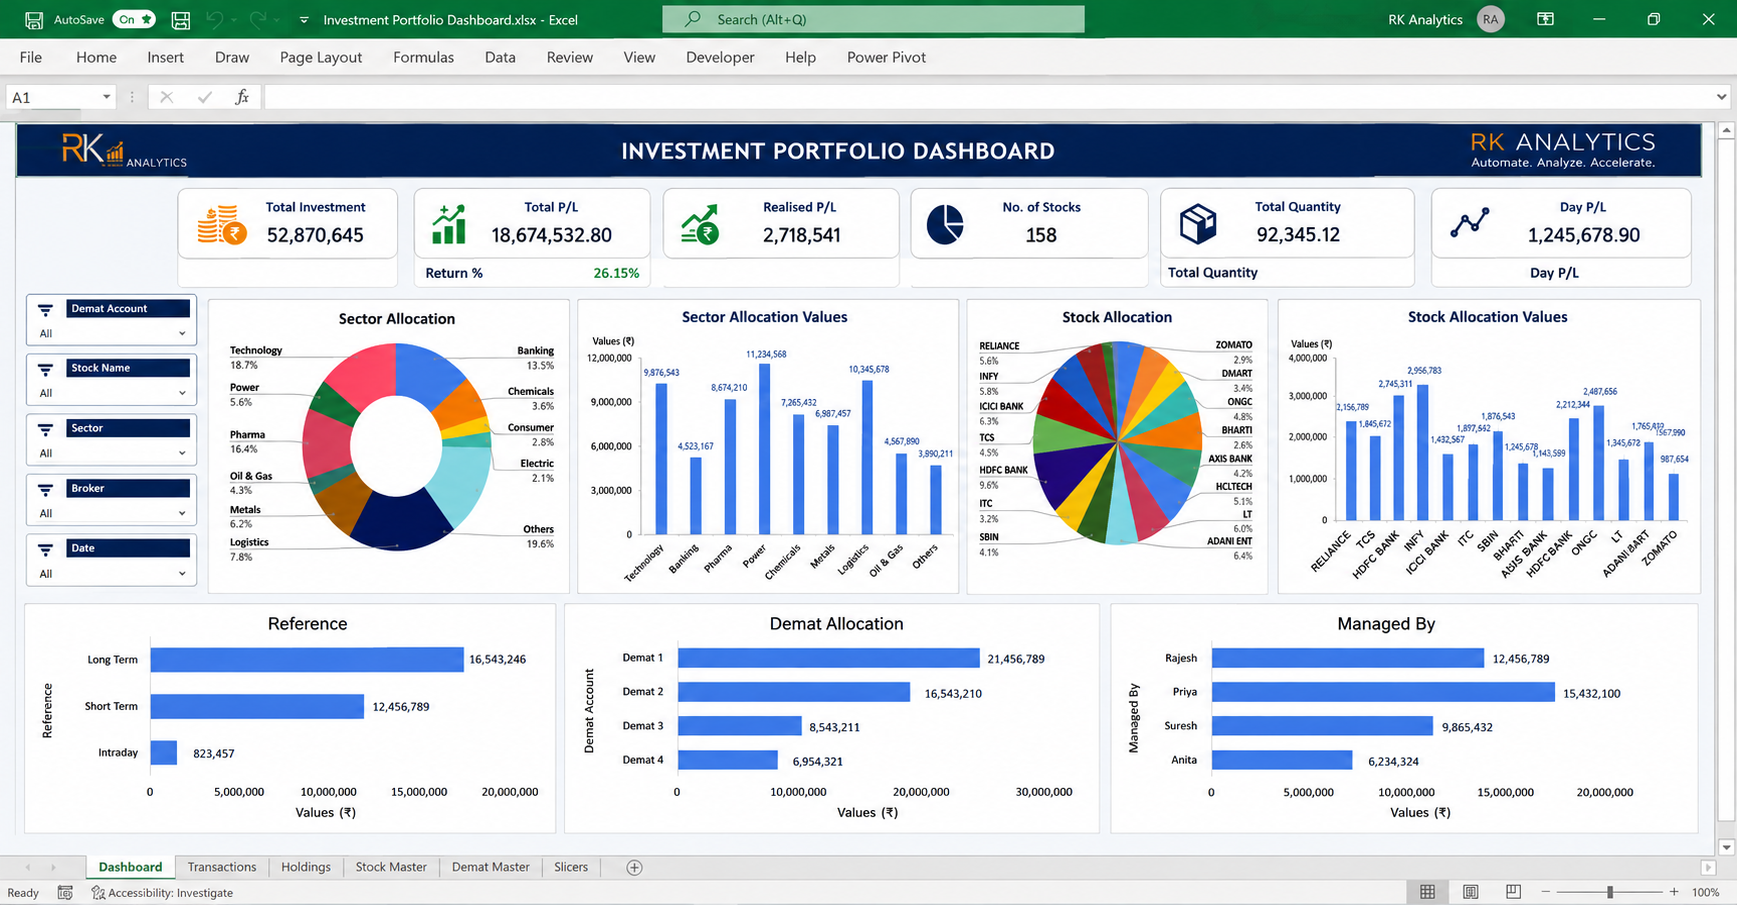Image resolution: width=1737 pixels, height=905 pixels.
Task: Click Accessibility: Investigate in status bar
Action: click(x=162, y=892)
